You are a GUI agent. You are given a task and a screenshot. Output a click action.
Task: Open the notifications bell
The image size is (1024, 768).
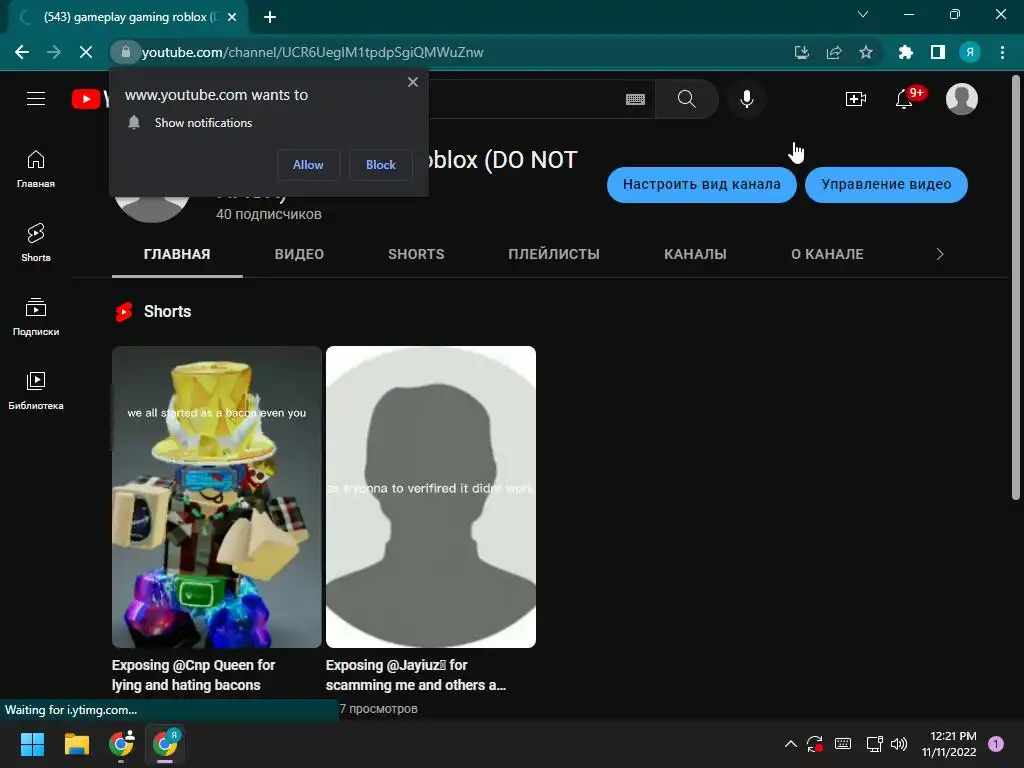[x=904, y=99]
